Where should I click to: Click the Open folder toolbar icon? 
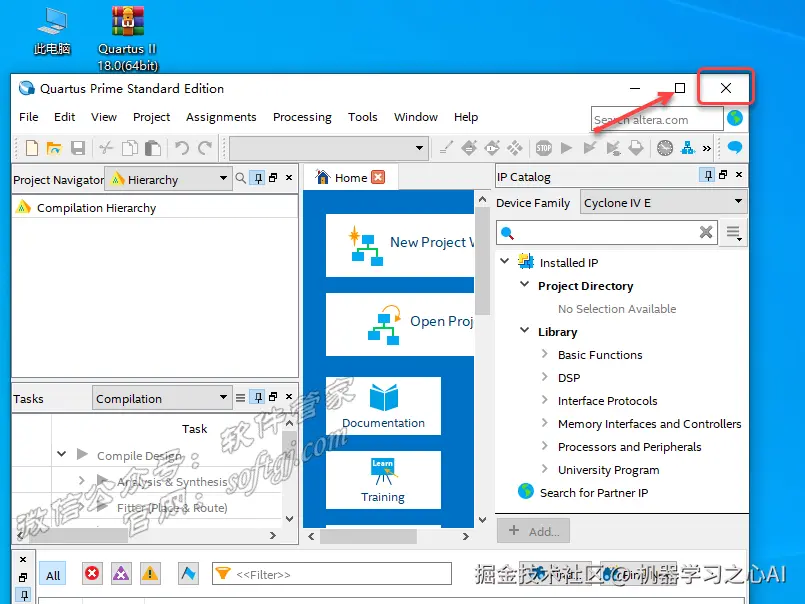tap(54, 148)
